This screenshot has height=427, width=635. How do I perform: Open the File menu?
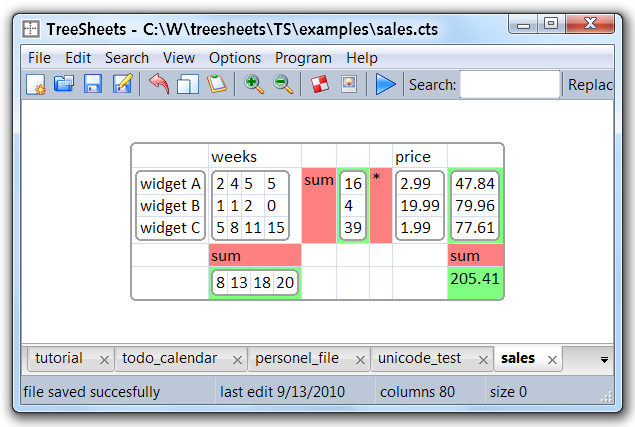(39, 58)
